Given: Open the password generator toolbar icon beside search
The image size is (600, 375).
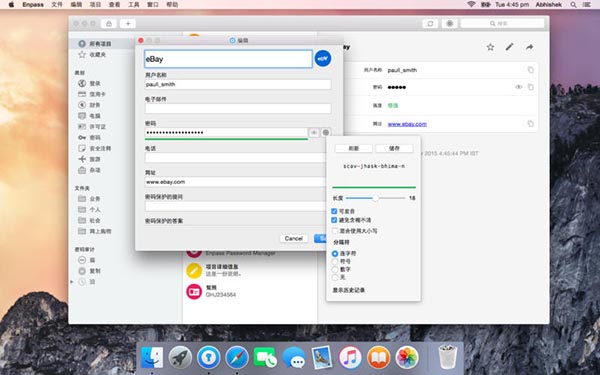Looking at the screenshot, I should coord(450,24).
